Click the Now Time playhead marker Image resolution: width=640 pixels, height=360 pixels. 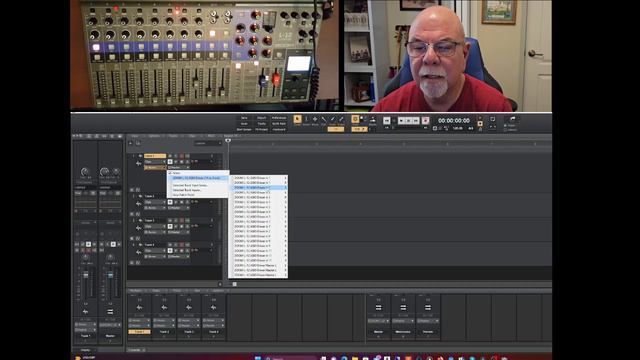coord(228,140)
